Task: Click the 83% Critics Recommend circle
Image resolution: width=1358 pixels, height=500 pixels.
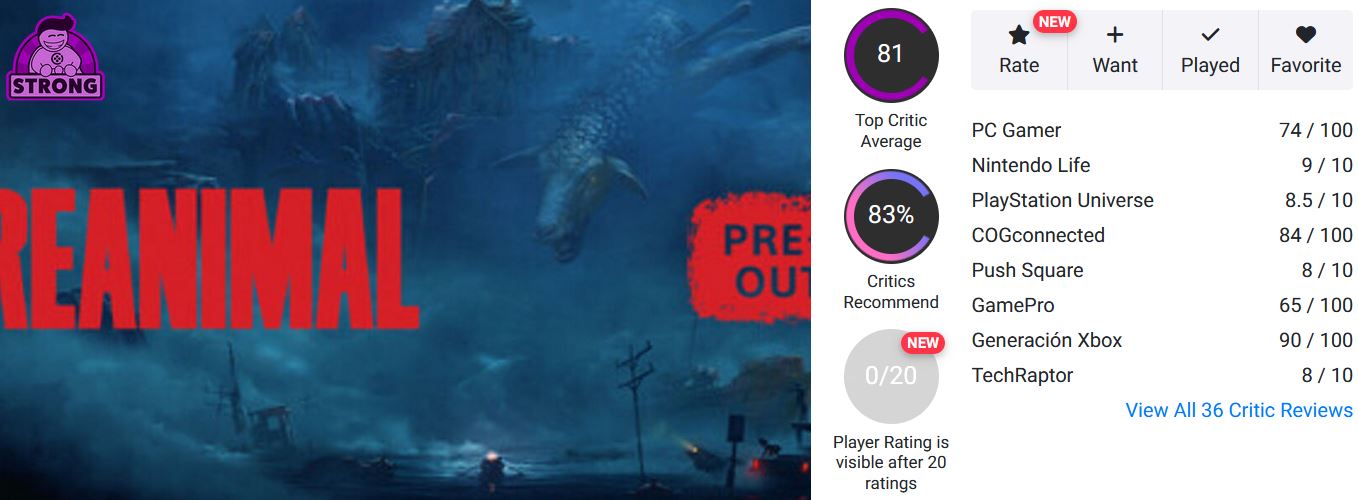Action: coord(890,216)
